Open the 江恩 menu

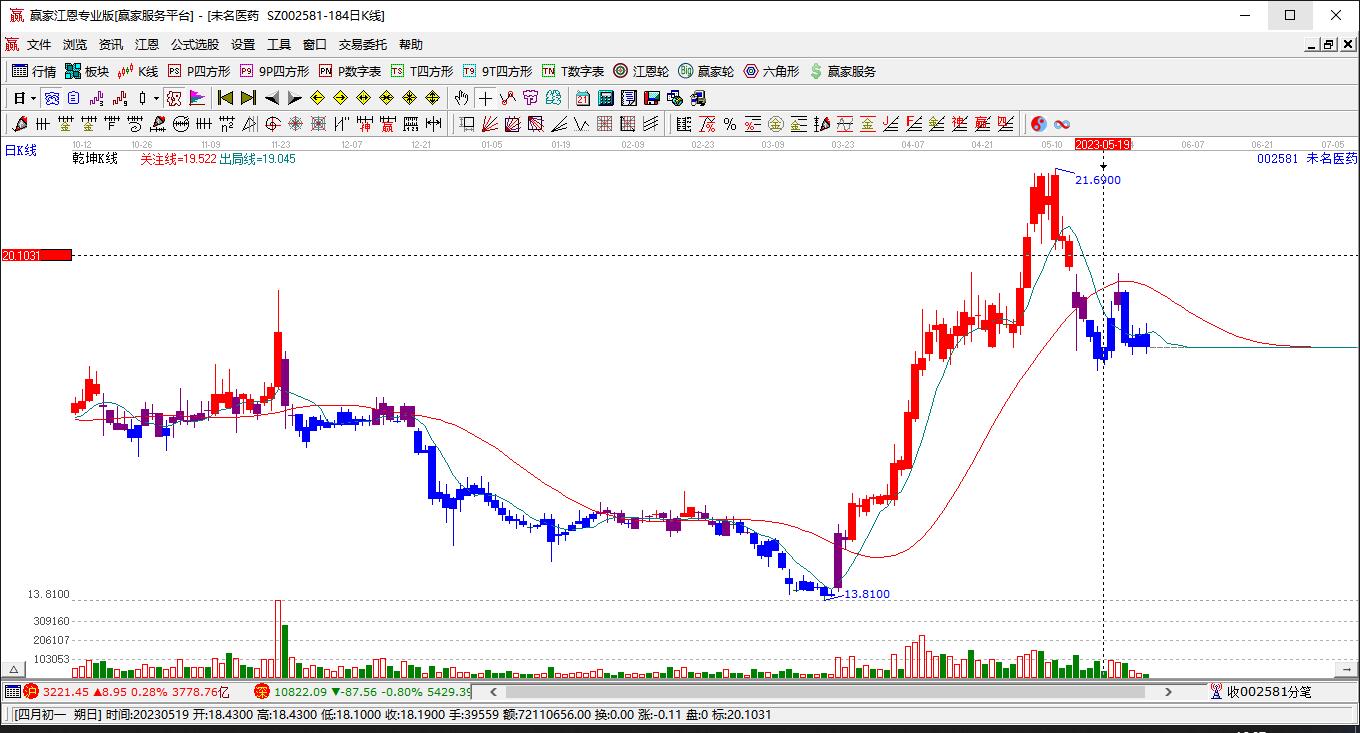[147, 45]
